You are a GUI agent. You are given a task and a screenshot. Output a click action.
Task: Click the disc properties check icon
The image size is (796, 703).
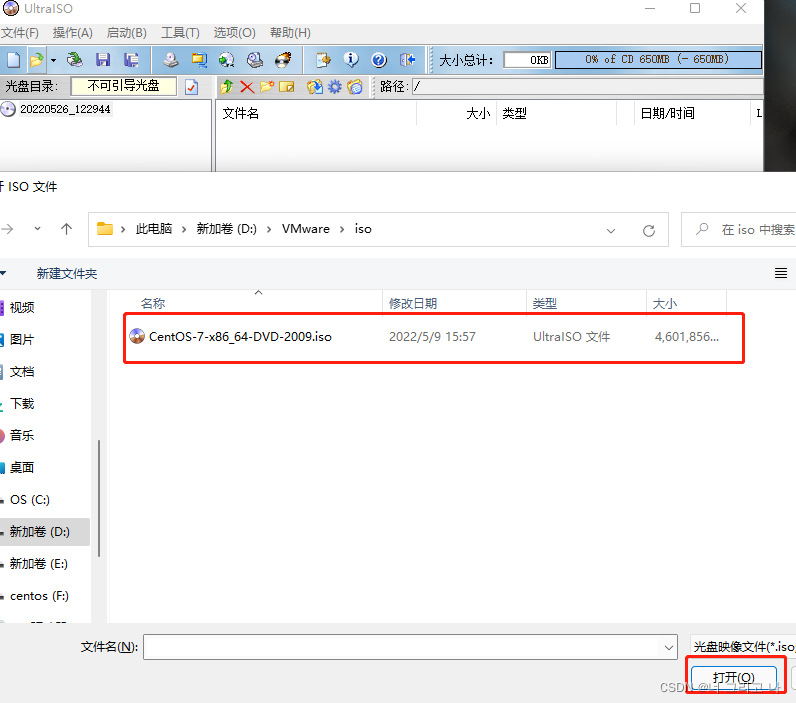(x=191, y=87)
